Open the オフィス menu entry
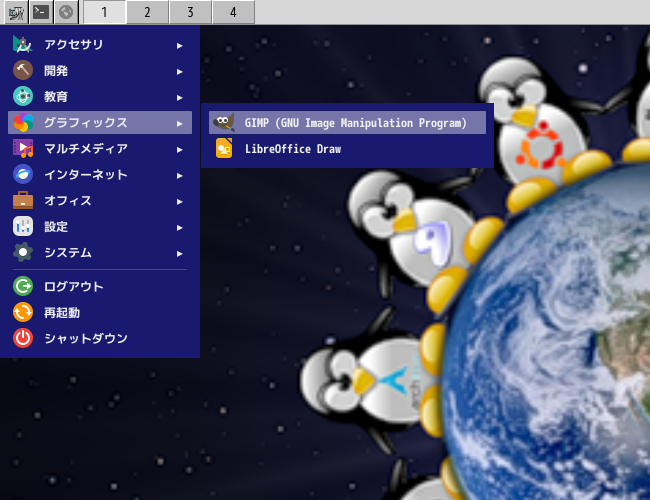The height and width of the screenshot is (500, 650). click(x=100, y=201)
